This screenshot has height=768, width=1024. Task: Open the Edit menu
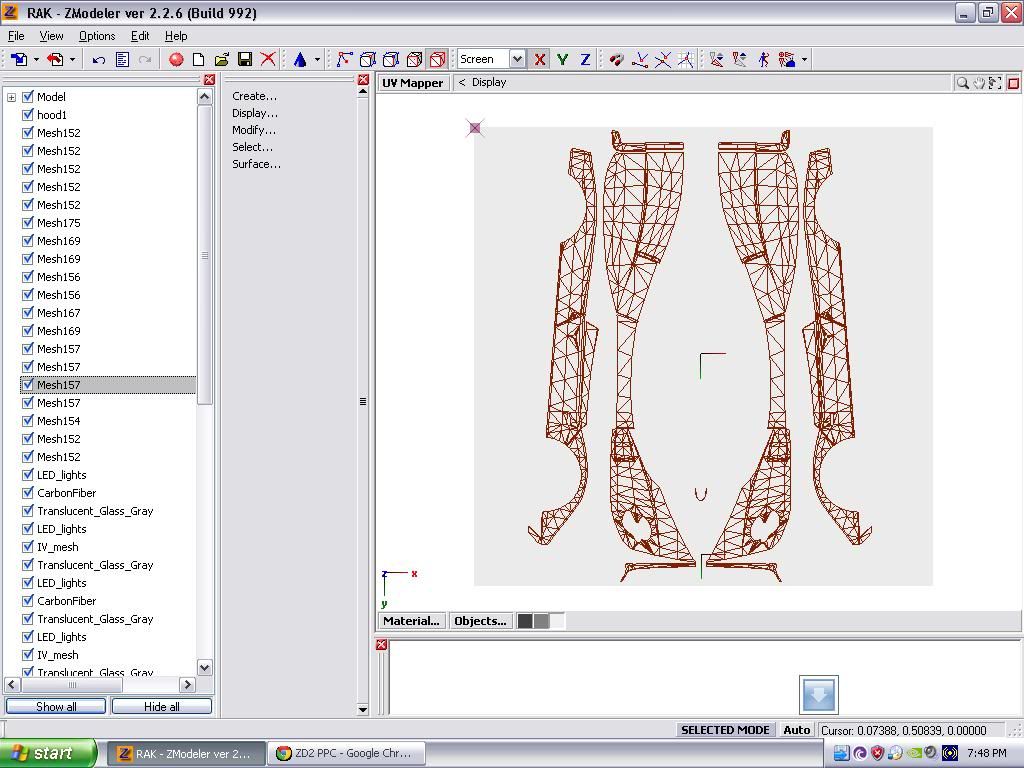pyautogui.click(x=140, y=36)
